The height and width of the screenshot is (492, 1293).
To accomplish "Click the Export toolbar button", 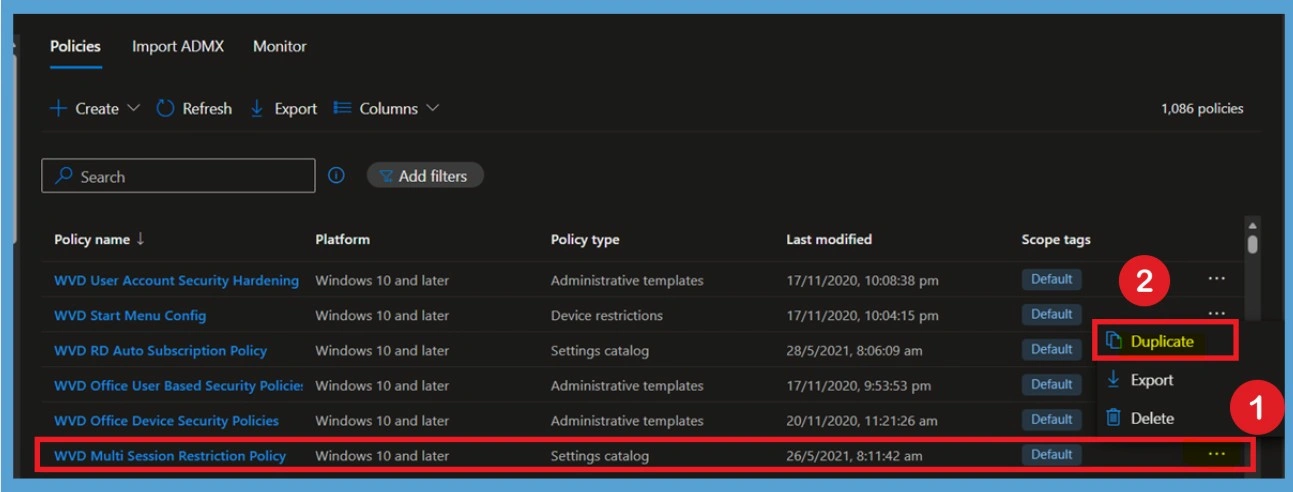I will (283, 108).
